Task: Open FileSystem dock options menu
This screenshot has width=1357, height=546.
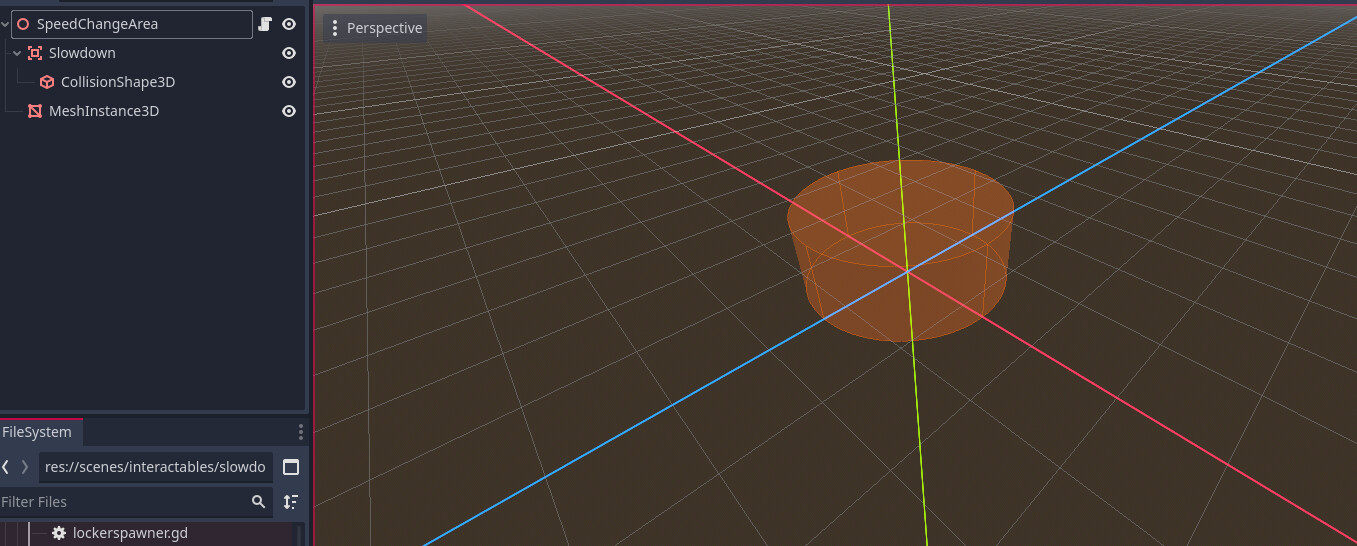Action: point(300,432)
